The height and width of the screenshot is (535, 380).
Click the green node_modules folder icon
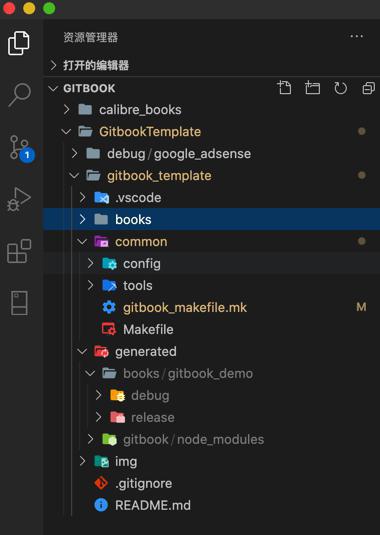pos(109,439)
